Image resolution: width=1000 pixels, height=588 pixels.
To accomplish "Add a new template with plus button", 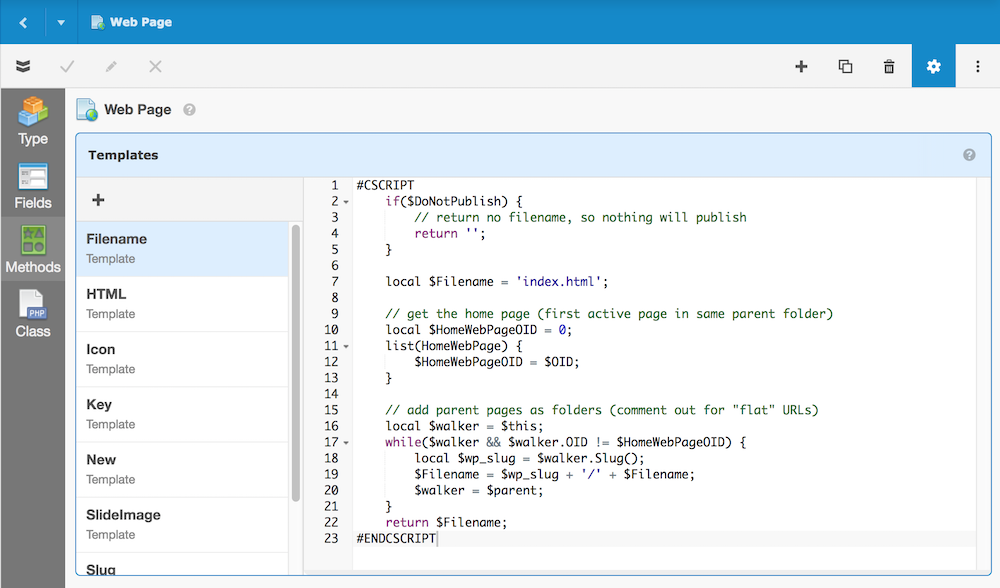I will 98,200.
